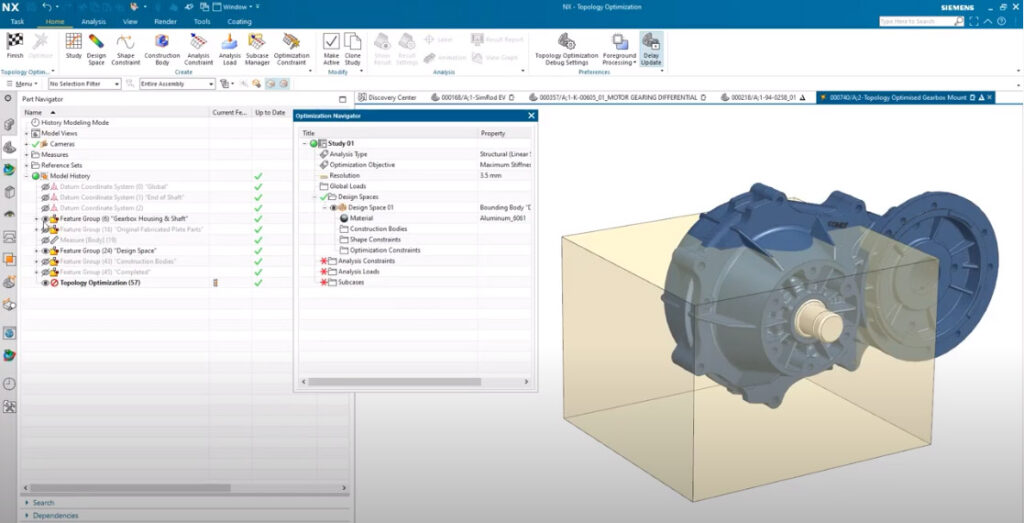The height and width of the screenshot is (523, 1024).
Task: Select the Resolution row in Study 01
Action: pos(416,176)
